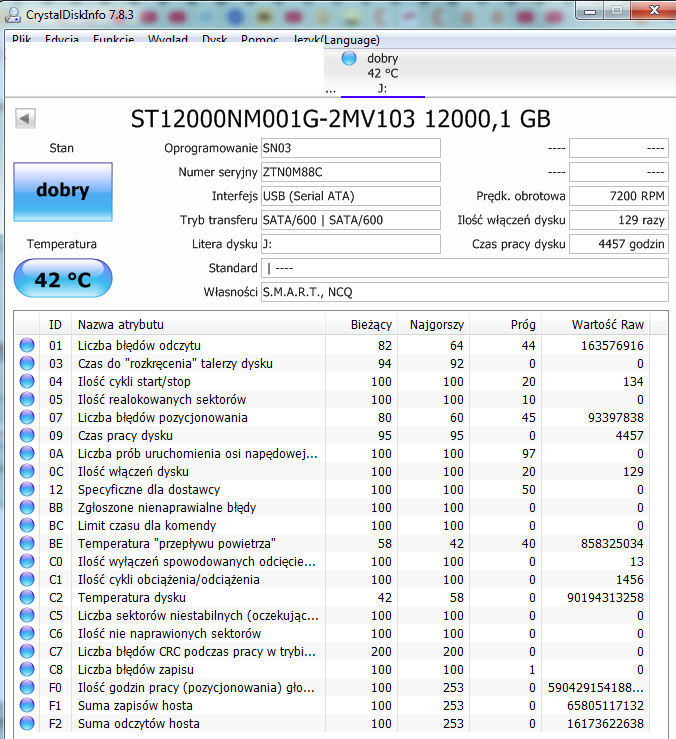Click the ID column header

coord(55,325)
